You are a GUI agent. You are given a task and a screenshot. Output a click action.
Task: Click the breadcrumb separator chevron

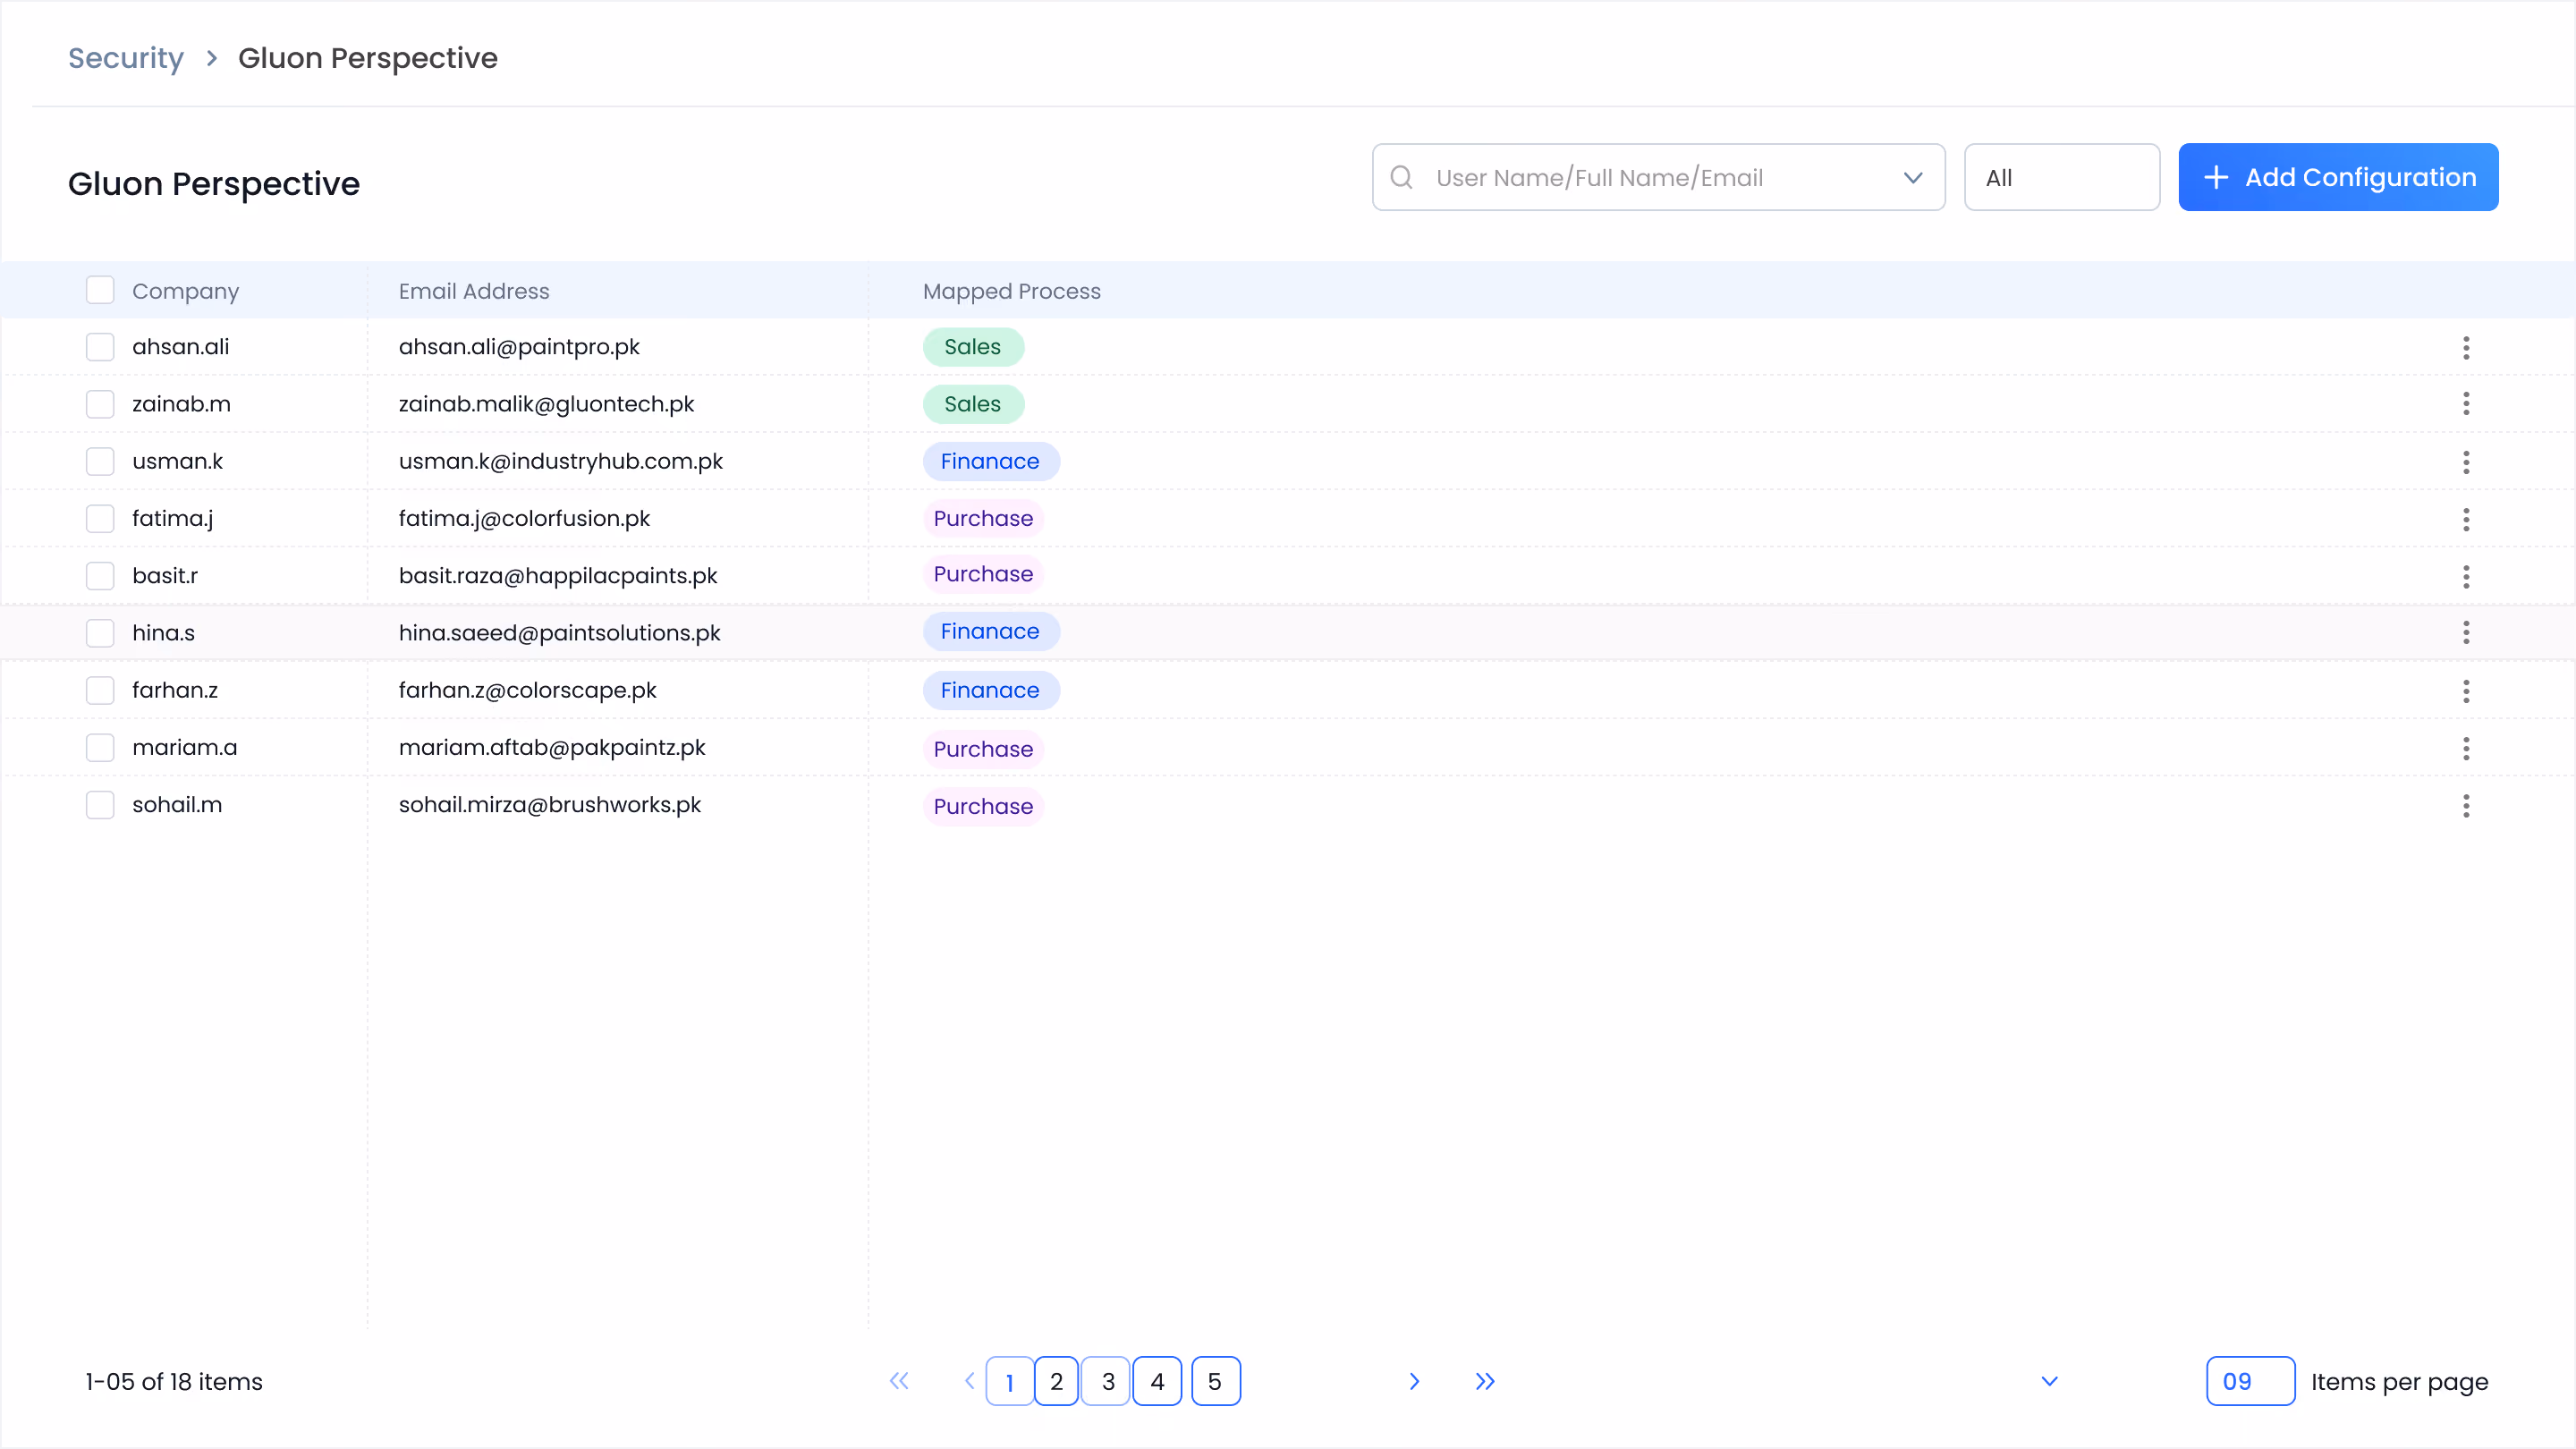tap(211, 58)
